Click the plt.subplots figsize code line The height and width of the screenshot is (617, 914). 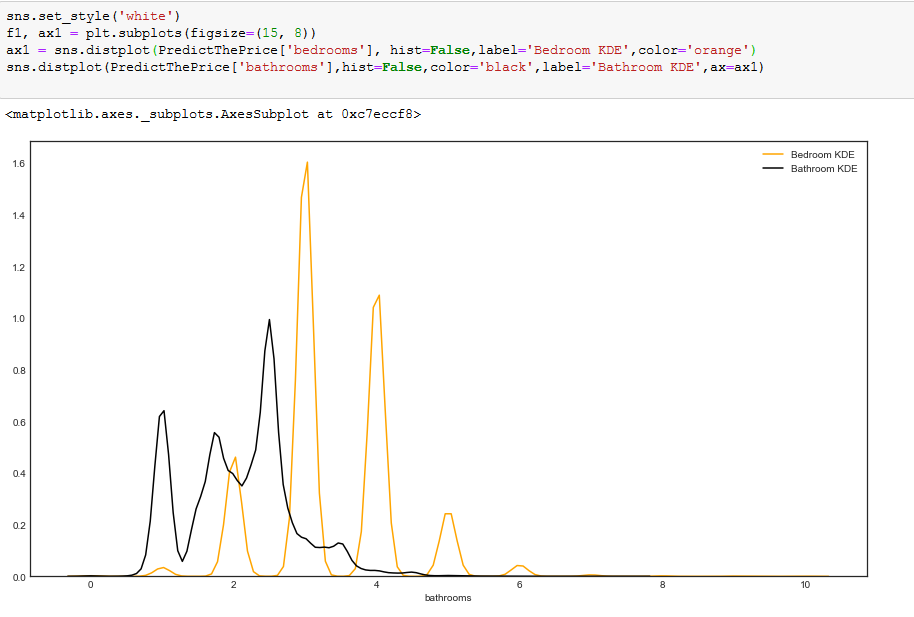(x=161, y=33)
